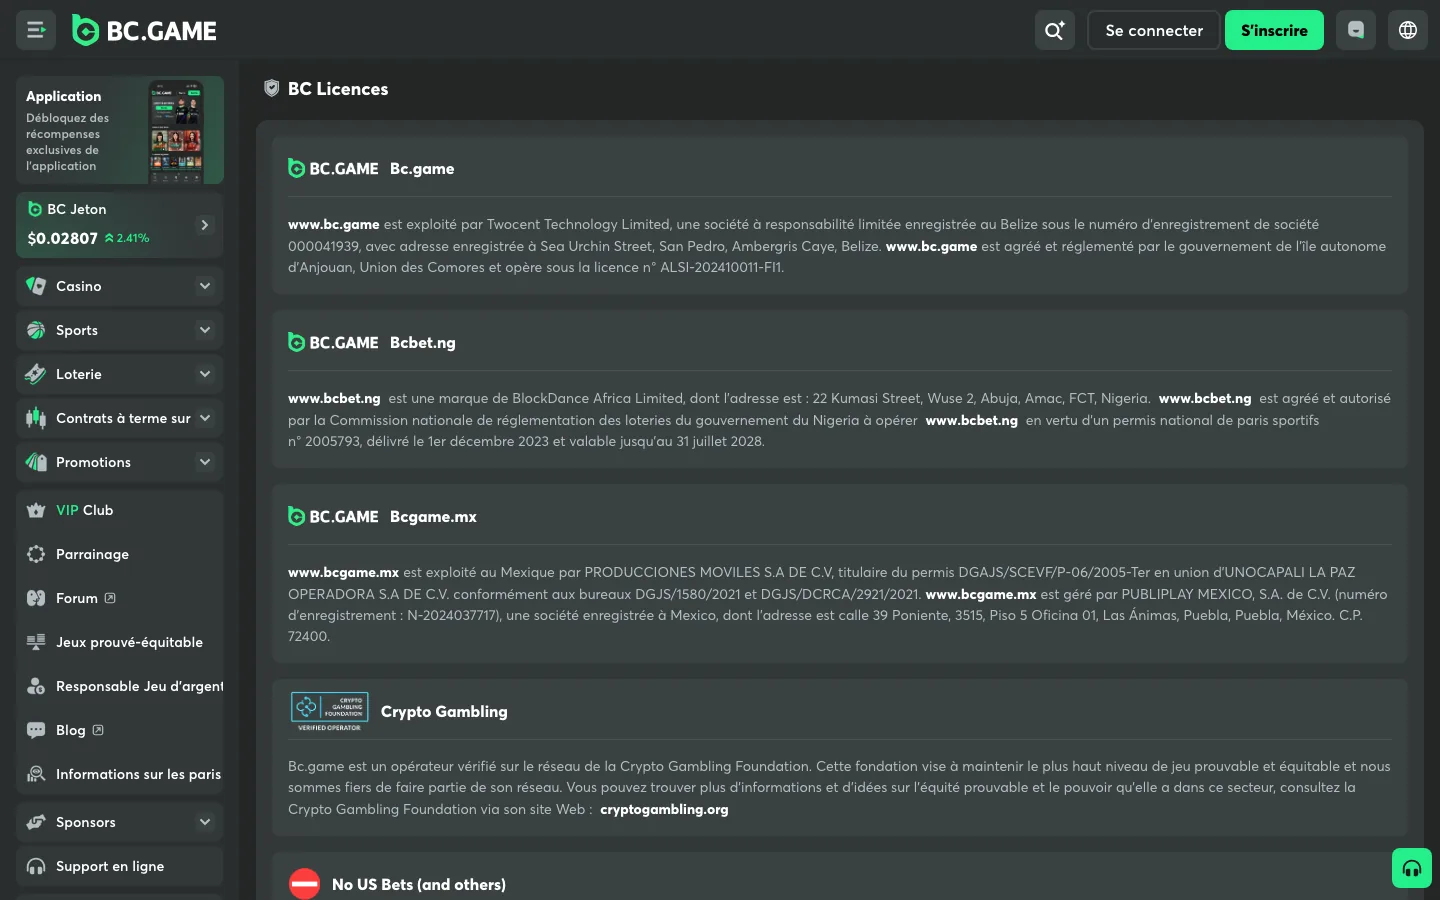The image size is (1440, 900).
Task: Click the No US Bets red sign icon
Action: point(304,884)
